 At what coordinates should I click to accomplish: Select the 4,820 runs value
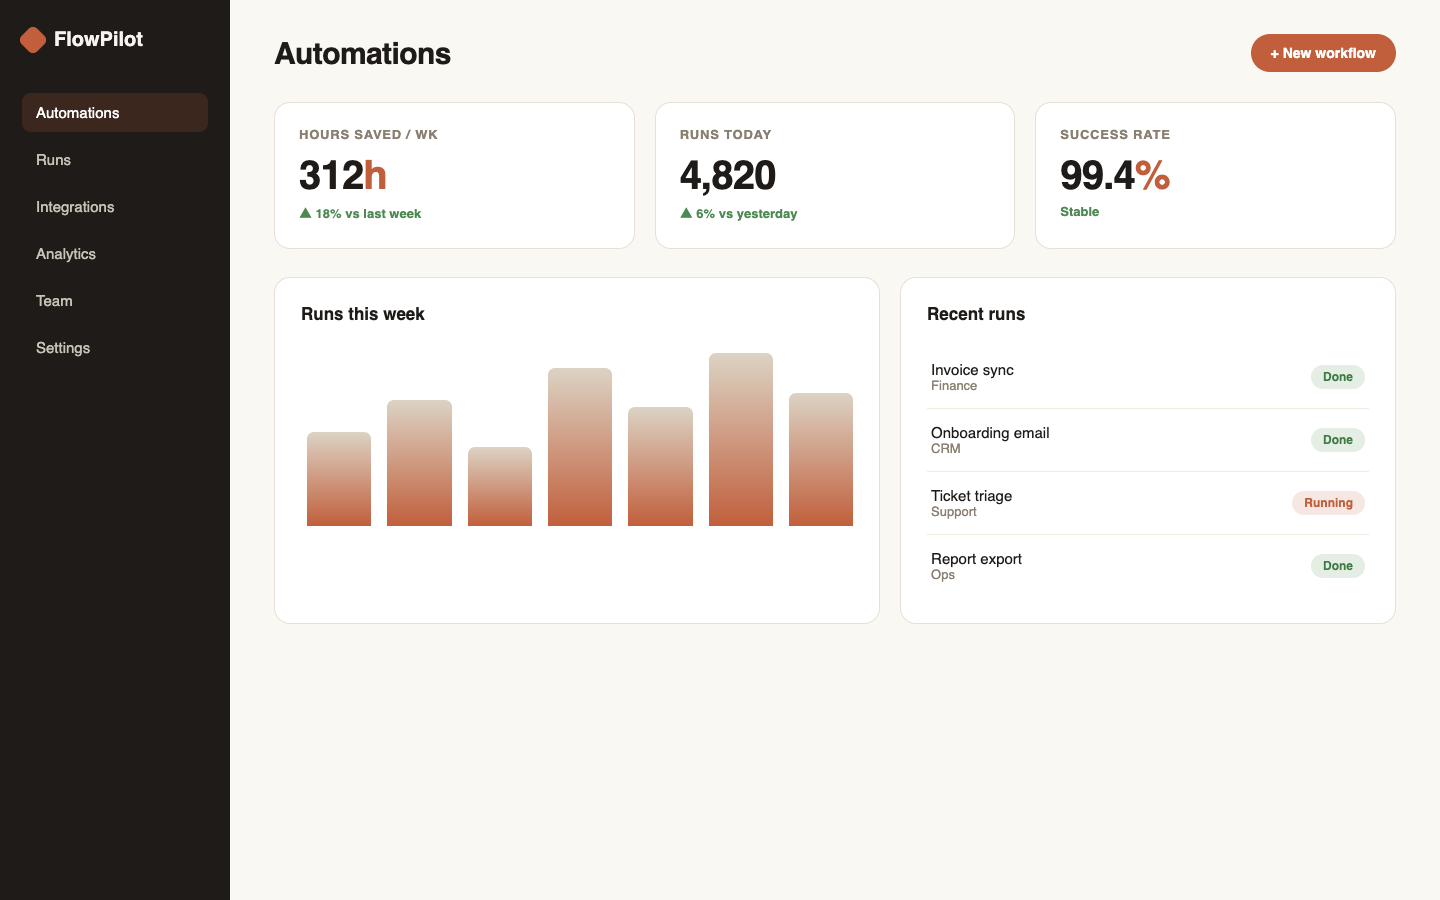tap(728, 176)
